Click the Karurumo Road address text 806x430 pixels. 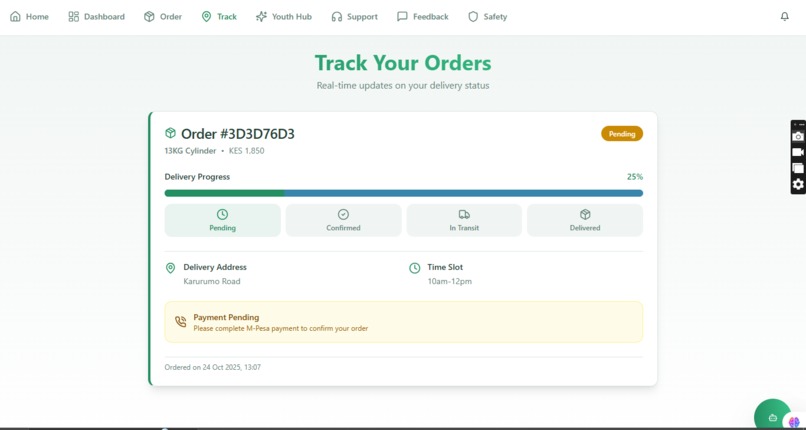point(212,282)
